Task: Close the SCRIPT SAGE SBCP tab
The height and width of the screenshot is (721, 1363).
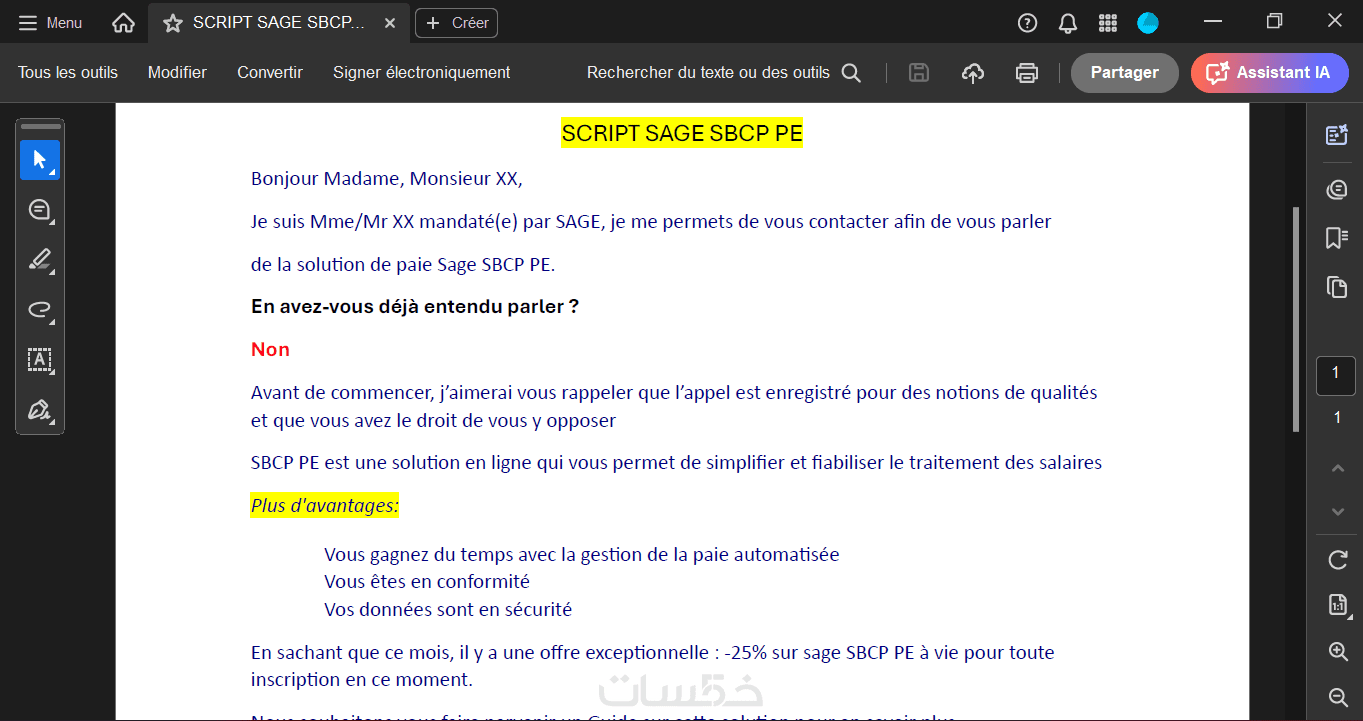Action: point(390,23)
